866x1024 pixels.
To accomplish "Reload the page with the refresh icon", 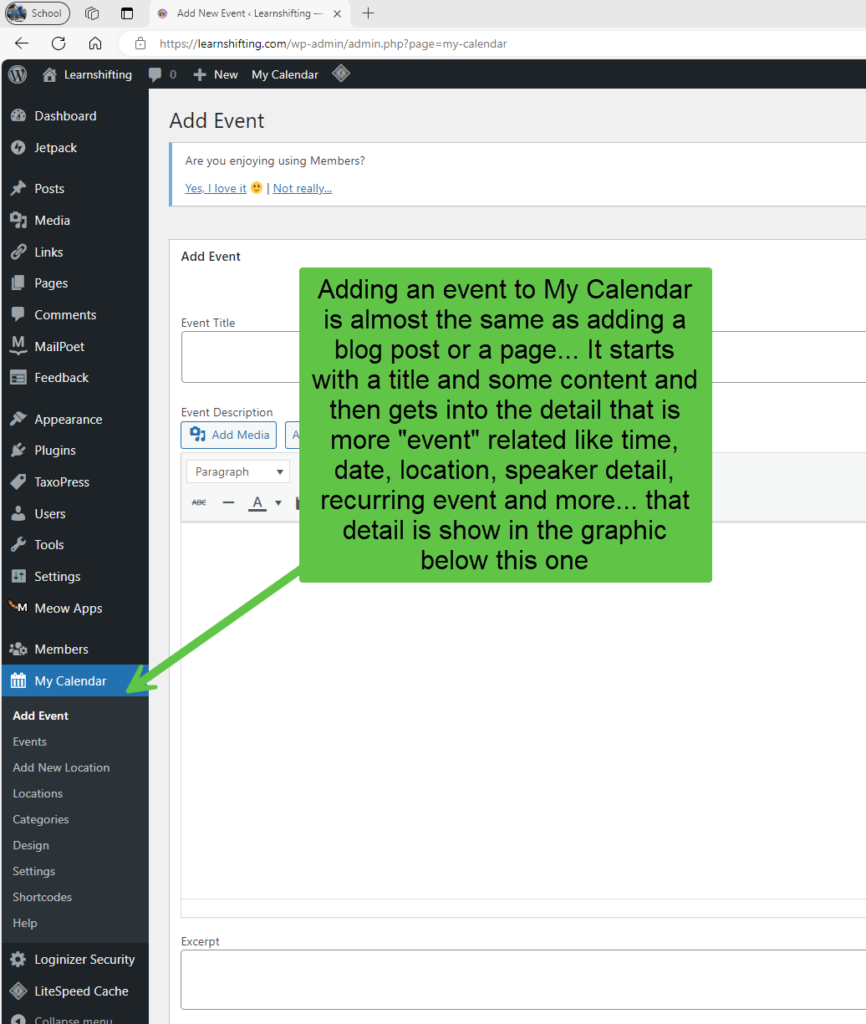I will click(59, 44).
